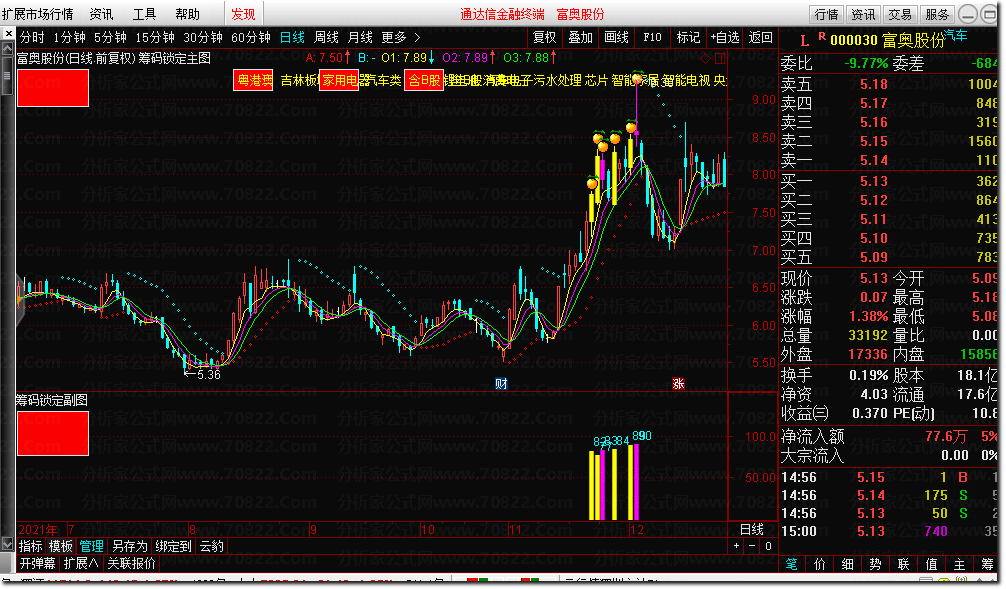Select the 价 tab in the quote panel
The image size is (1006, 589).
(x=819, y=564)
